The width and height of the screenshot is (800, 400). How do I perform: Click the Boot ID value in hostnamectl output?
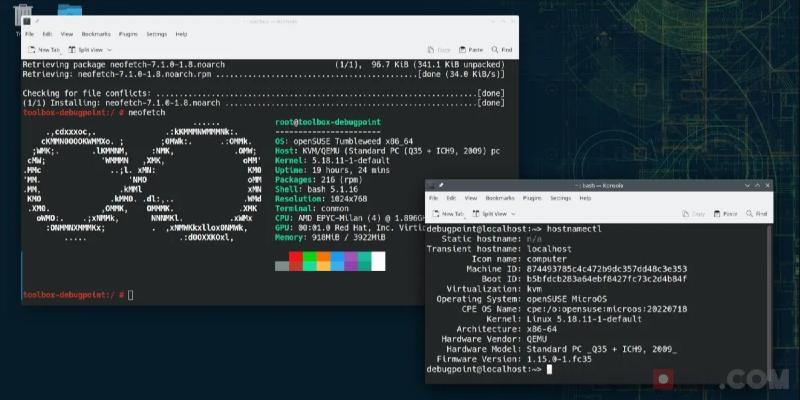pos(607,279)
